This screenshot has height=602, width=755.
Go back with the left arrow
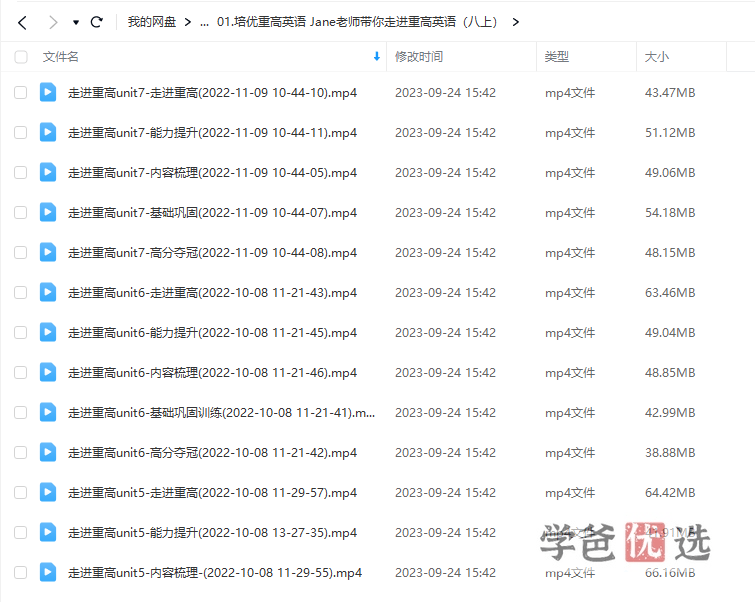click(22, 22)
